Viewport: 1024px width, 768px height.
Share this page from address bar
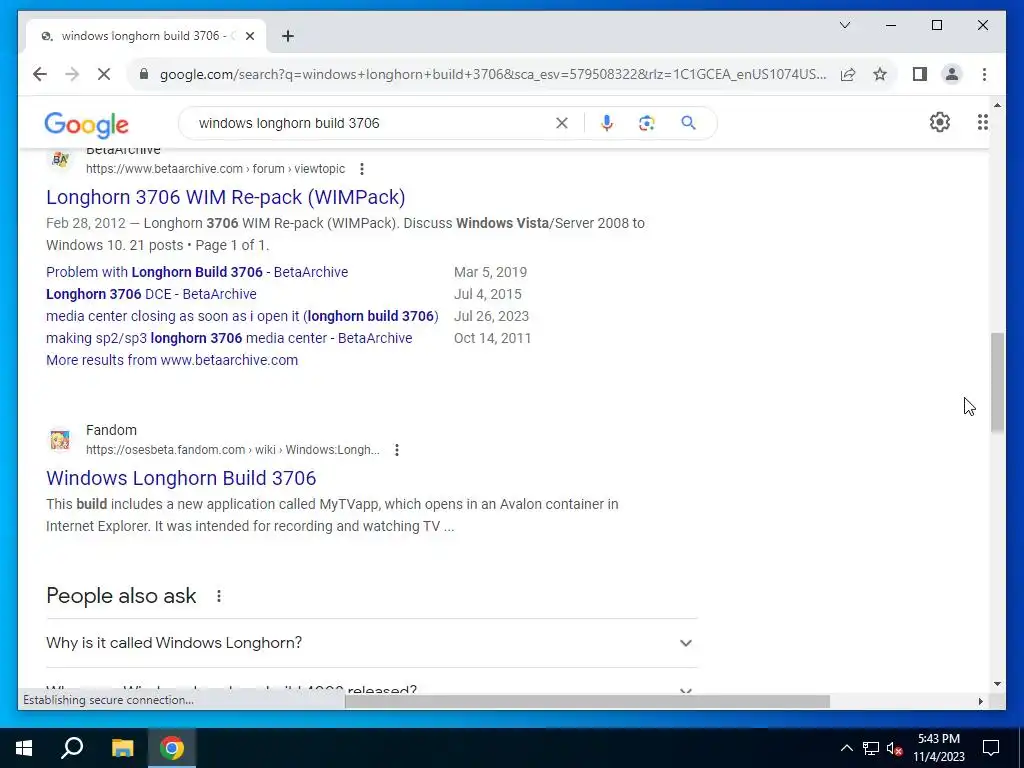848,74
